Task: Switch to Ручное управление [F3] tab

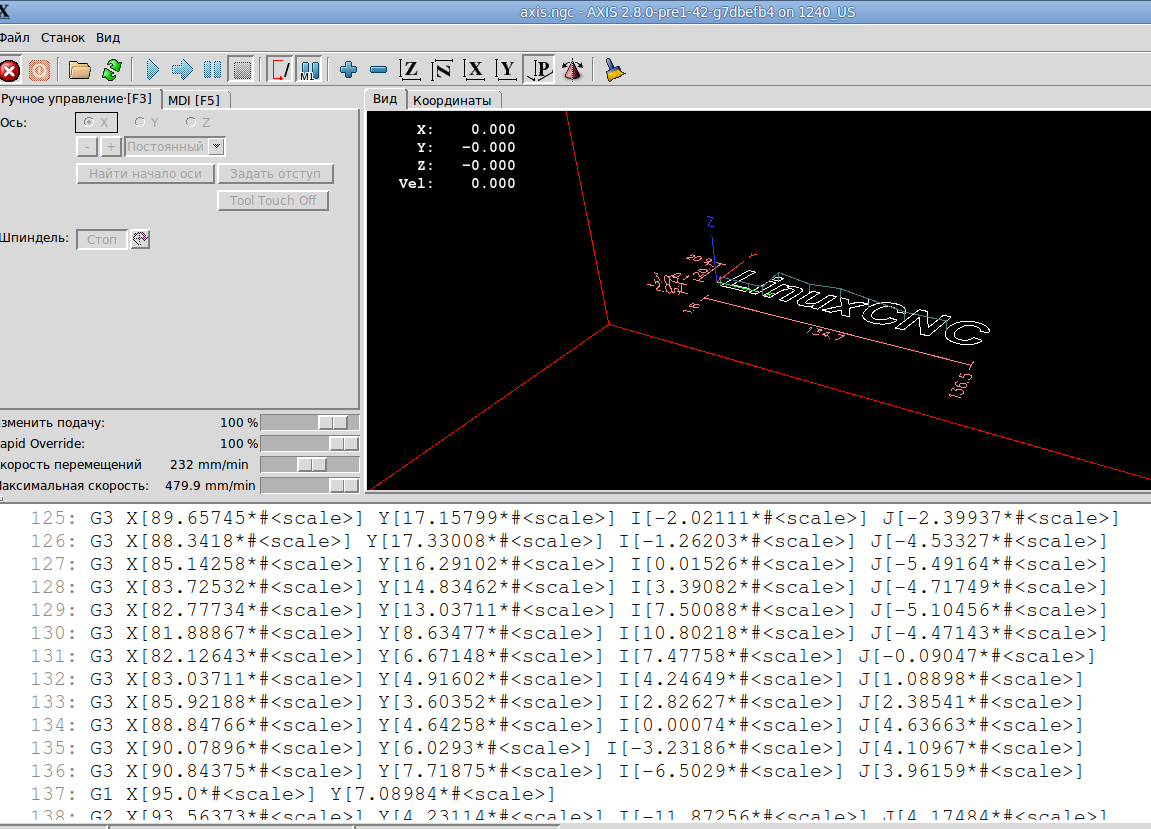Action: pos(78,98)
